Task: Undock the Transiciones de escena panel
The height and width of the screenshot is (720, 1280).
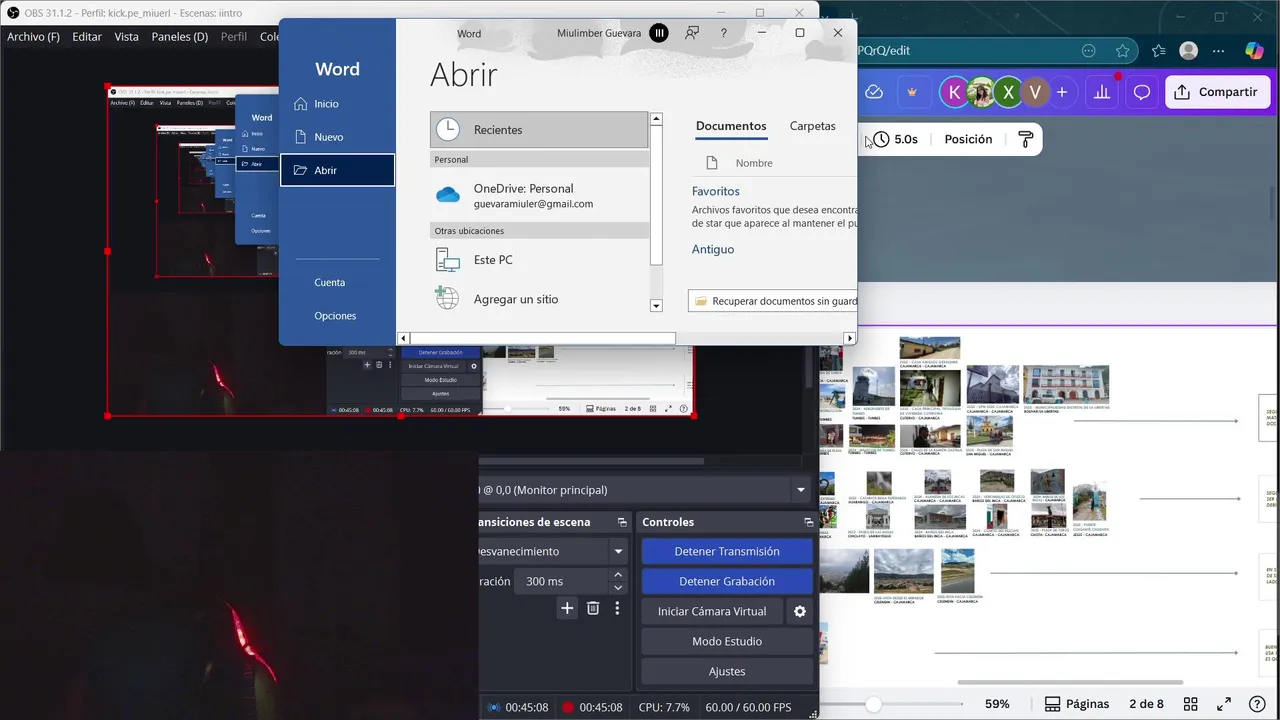Action: click(622, 522)
